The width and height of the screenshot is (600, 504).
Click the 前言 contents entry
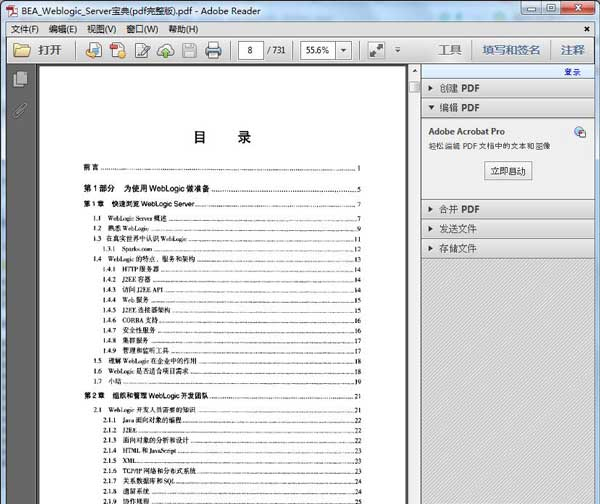click(222, 168)
